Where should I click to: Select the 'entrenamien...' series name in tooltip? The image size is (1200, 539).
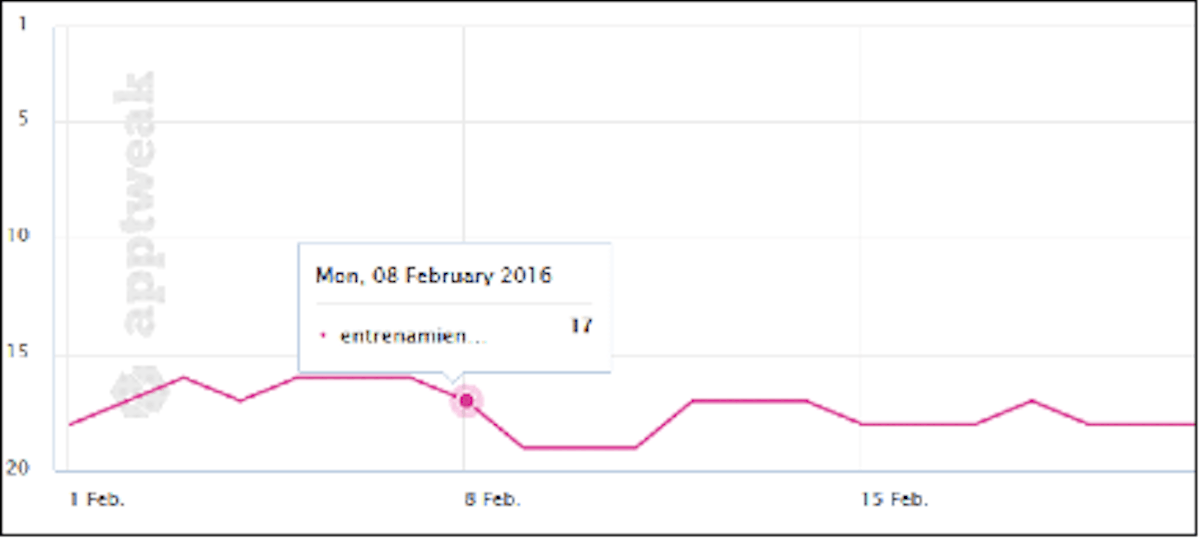pyautogui.click(x=413, y=337)
